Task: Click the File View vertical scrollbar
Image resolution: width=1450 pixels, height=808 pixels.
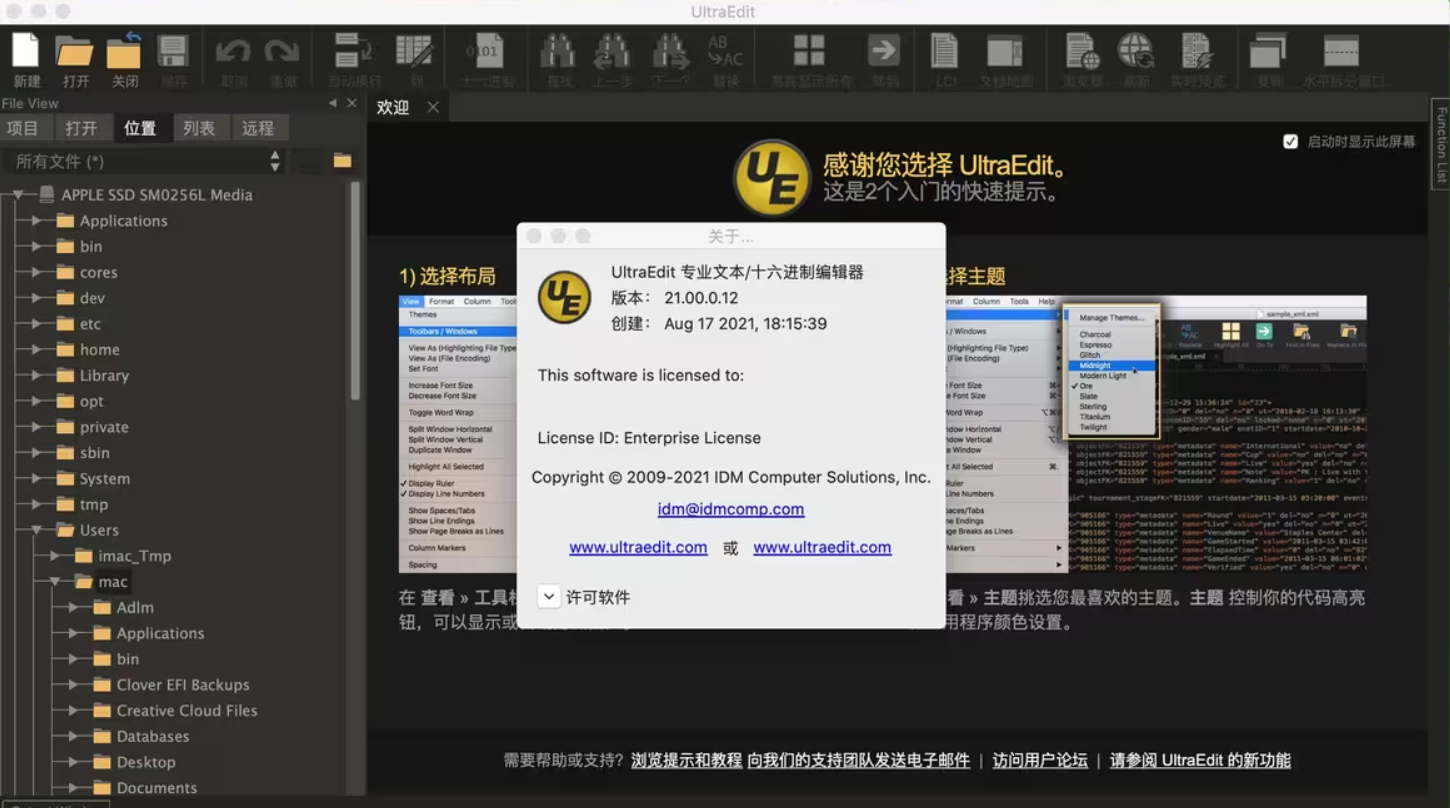Action: point(354,290)
